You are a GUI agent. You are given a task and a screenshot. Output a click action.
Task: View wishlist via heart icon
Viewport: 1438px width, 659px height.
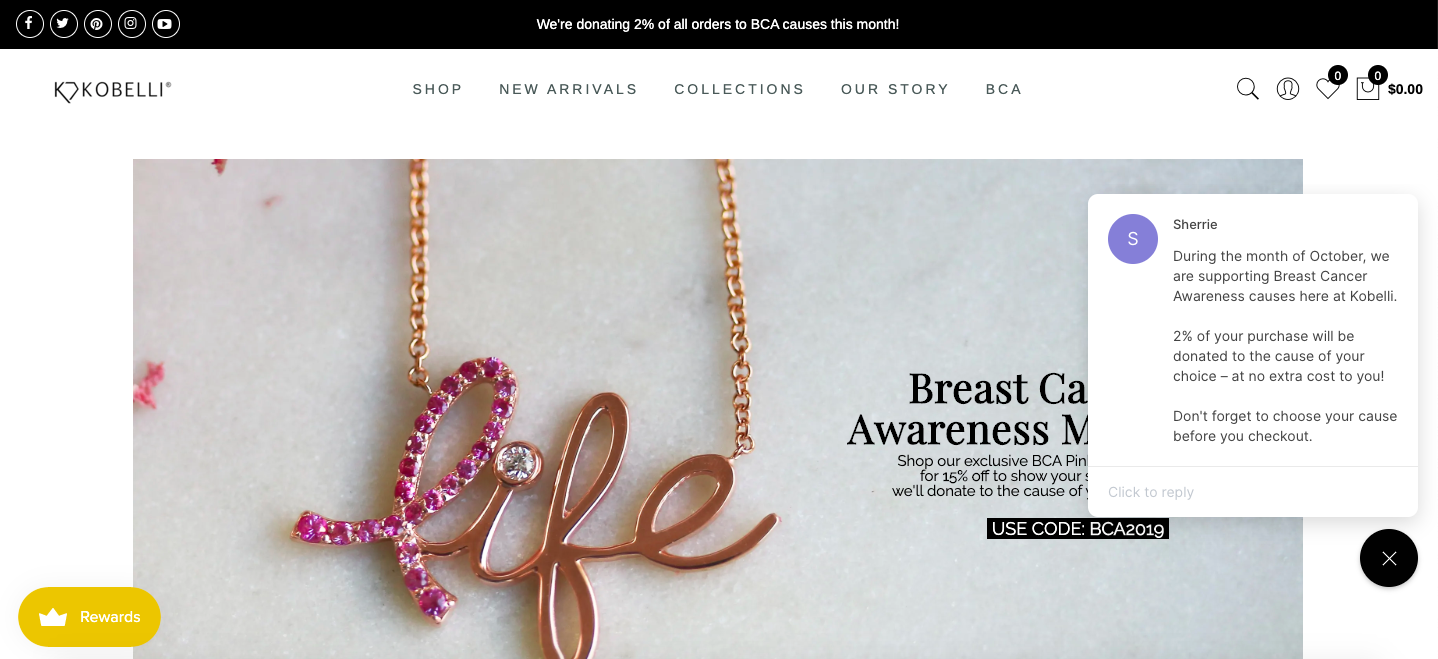click(1328, 89)
